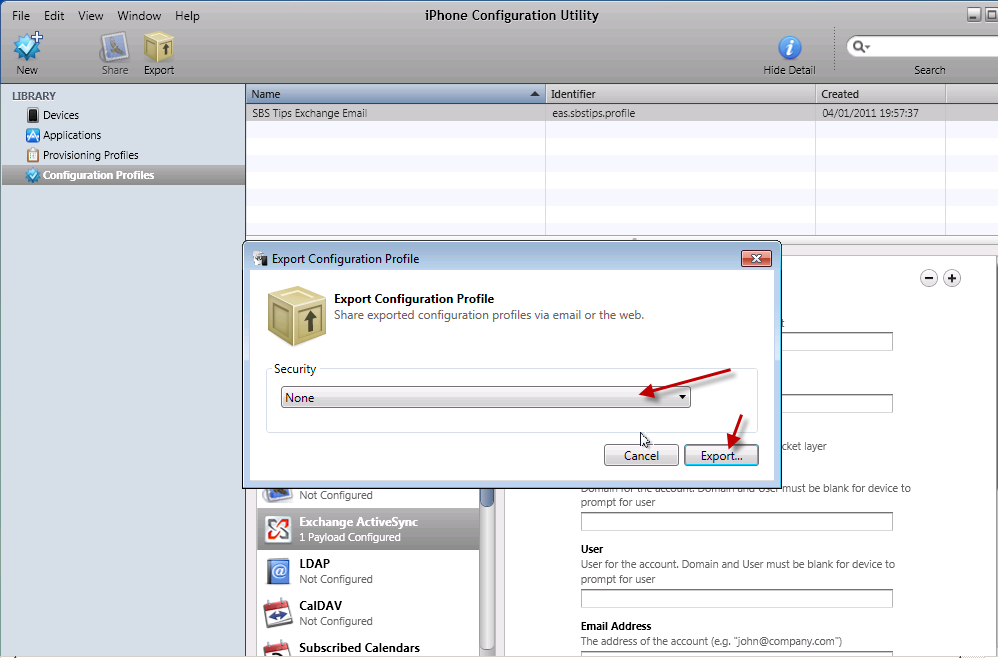Click the Email Address input field
Viewport: 998px width, 658px height.
tap(736, 653)
